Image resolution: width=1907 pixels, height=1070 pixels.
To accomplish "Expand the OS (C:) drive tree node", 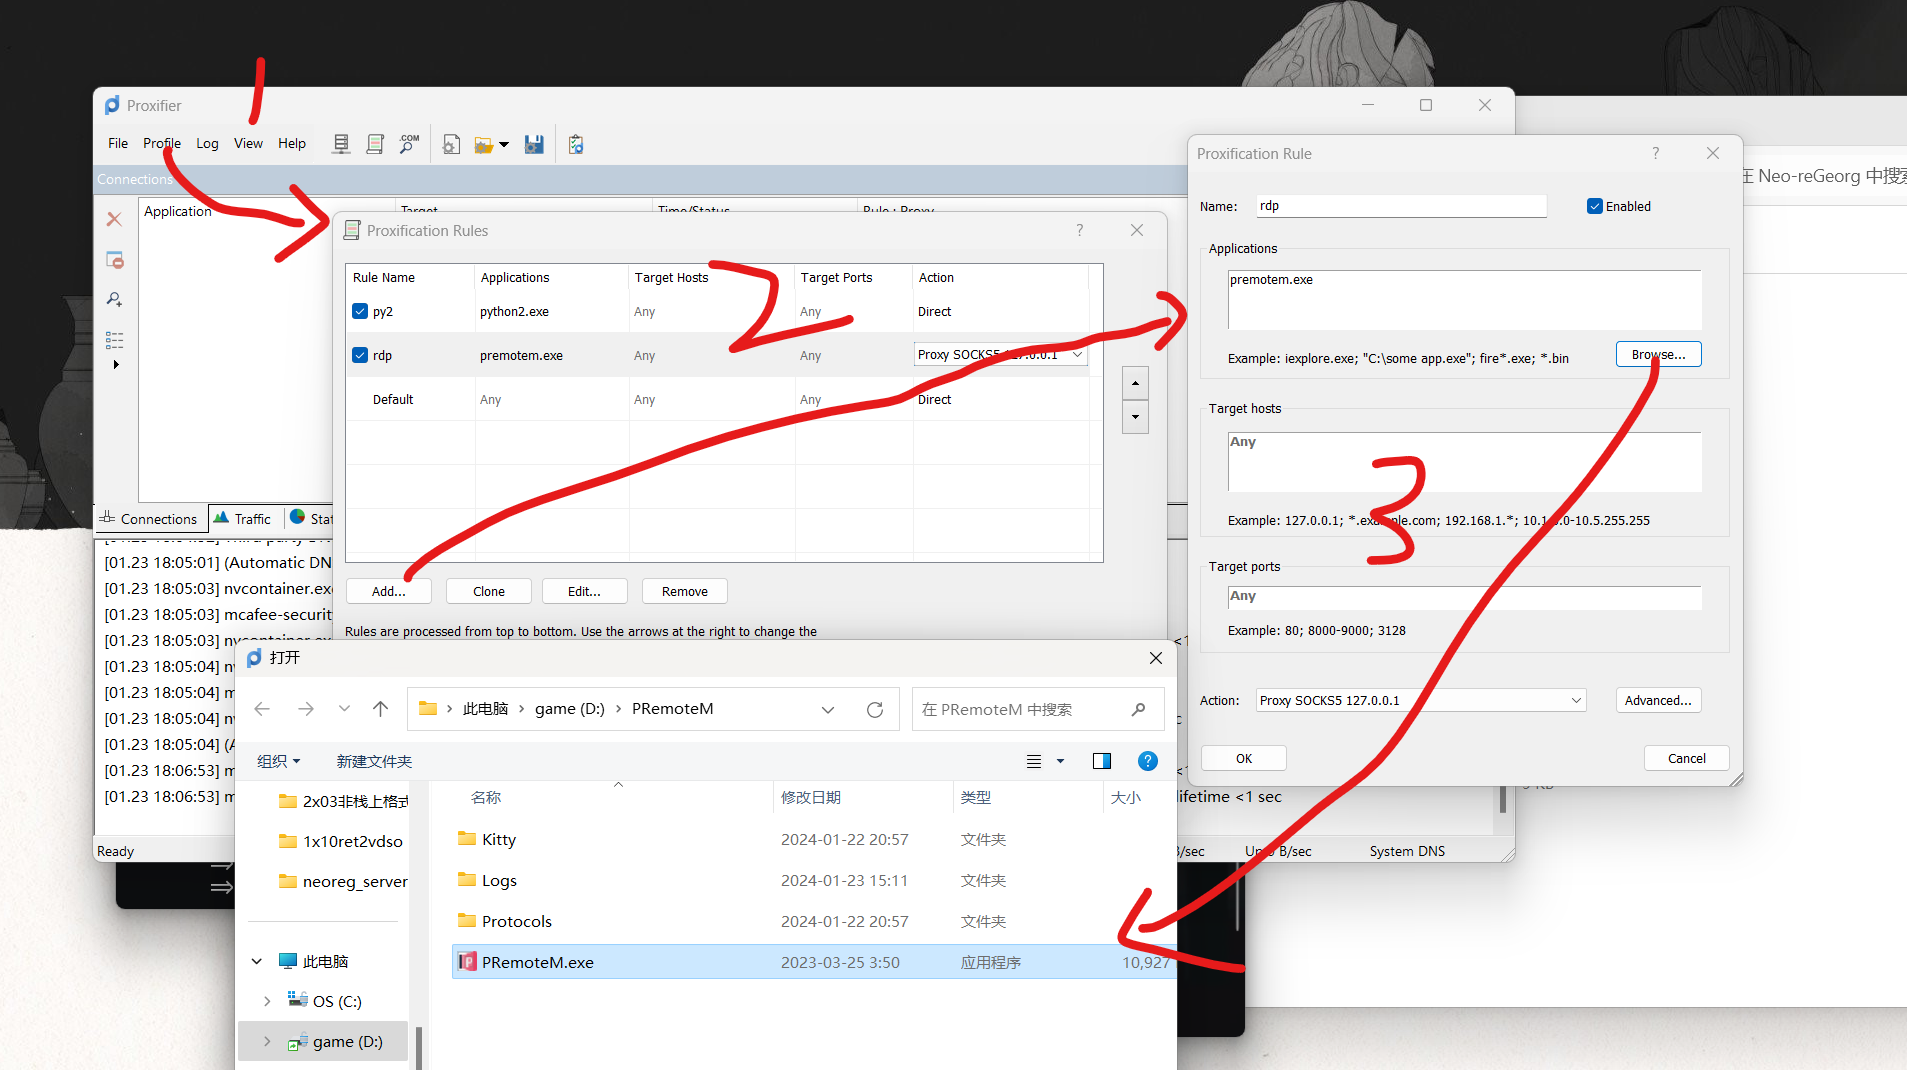I will [267, 1001].
